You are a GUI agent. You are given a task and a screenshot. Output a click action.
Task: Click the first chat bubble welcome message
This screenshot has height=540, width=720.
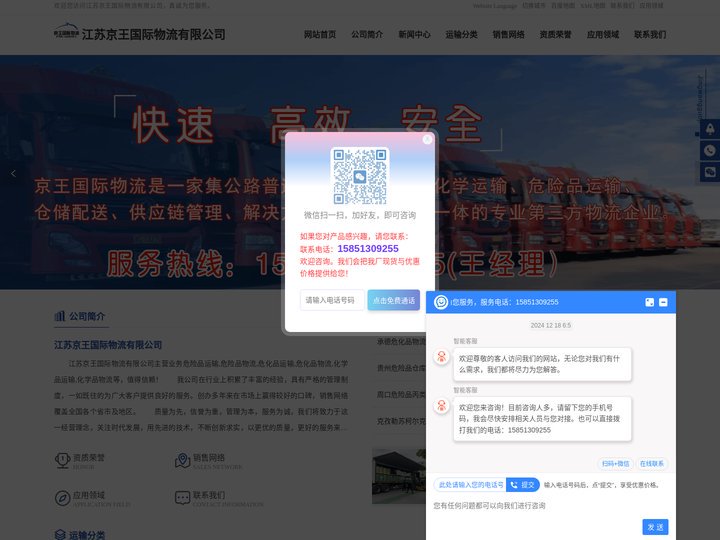coord(542,364)
